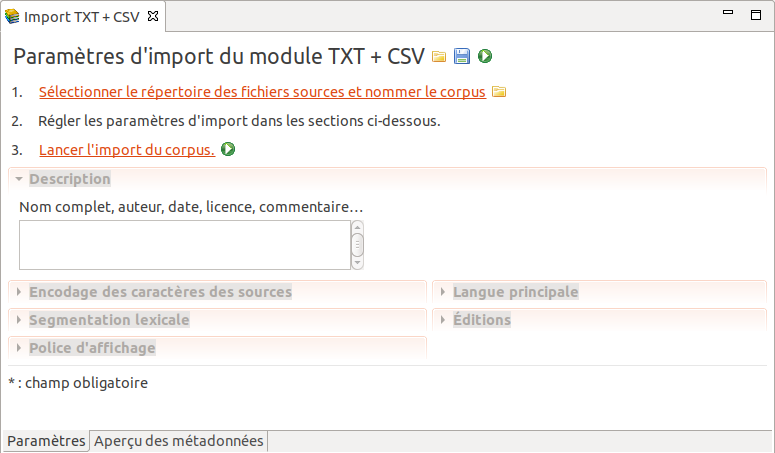The image size is (775, 453).
Task: Close the Import TXT + CSV tab
Action: coord(153,16)
